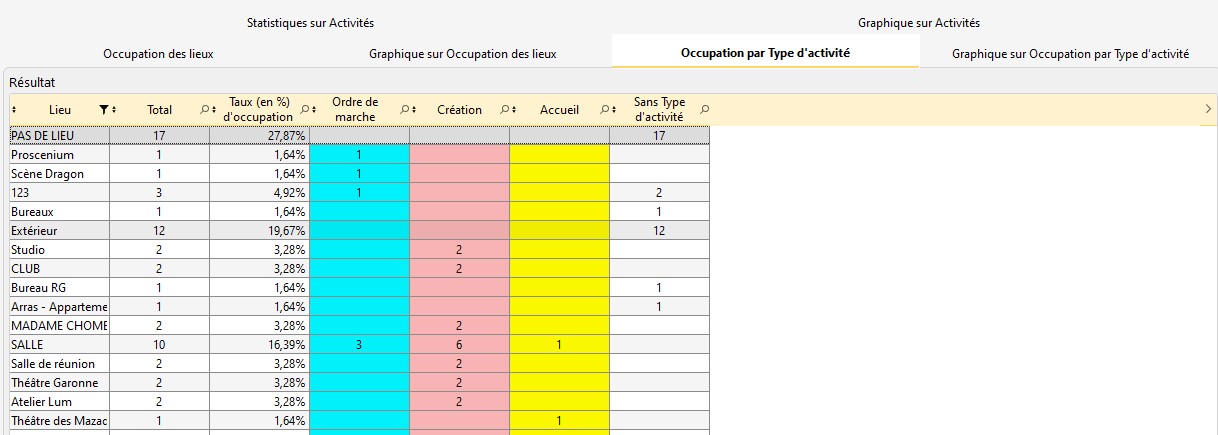Select the PAS DE LIEU row
Image resolution: width=1218 pixels, height=435 pixels.
coord(58,136)
